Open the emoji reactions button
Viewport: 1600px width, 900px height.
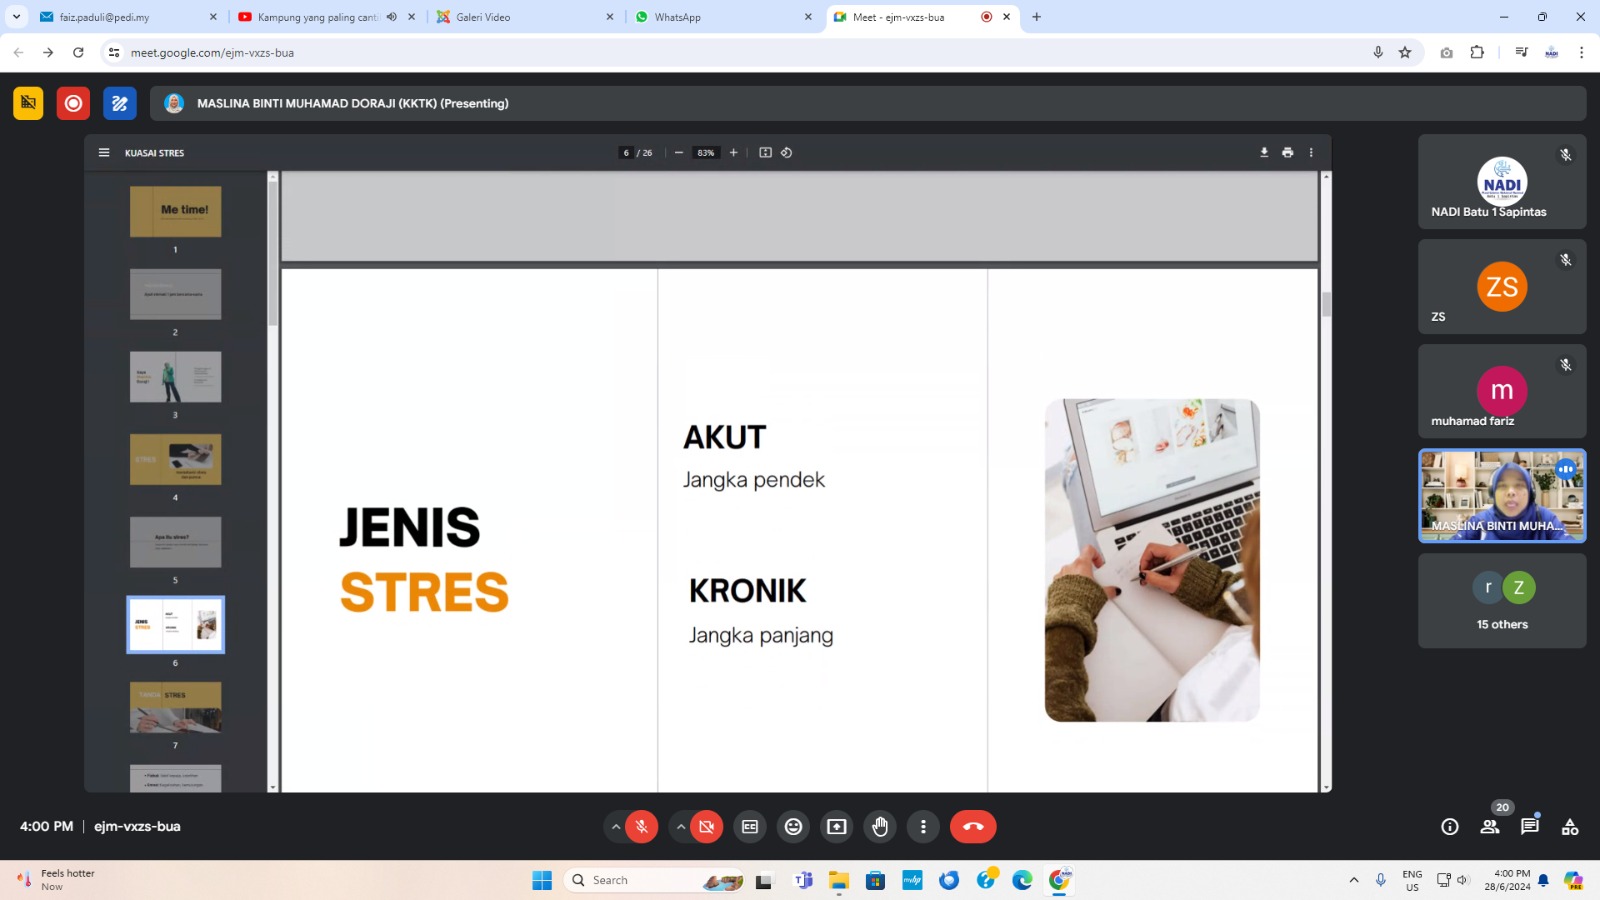pyautogui.click(x=793, y=826)
